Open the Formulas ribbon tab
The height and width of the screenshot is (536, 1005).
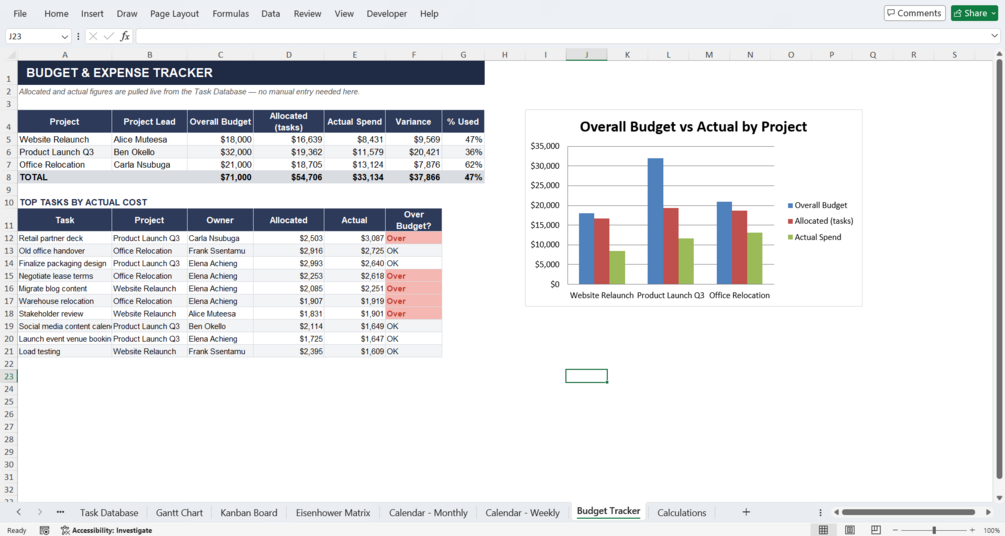(x=231, y=13)
